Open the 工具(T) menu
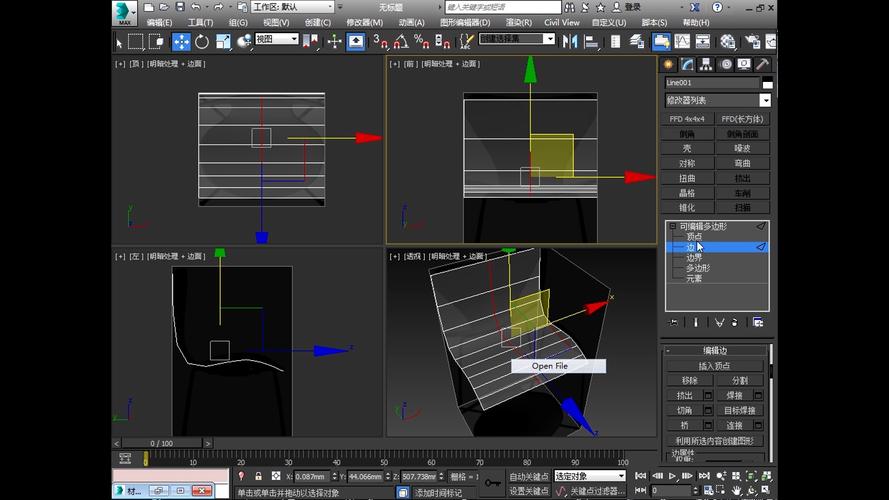This screenshot has height=500, width=889. pyautogui.click(x=200, y=23)
